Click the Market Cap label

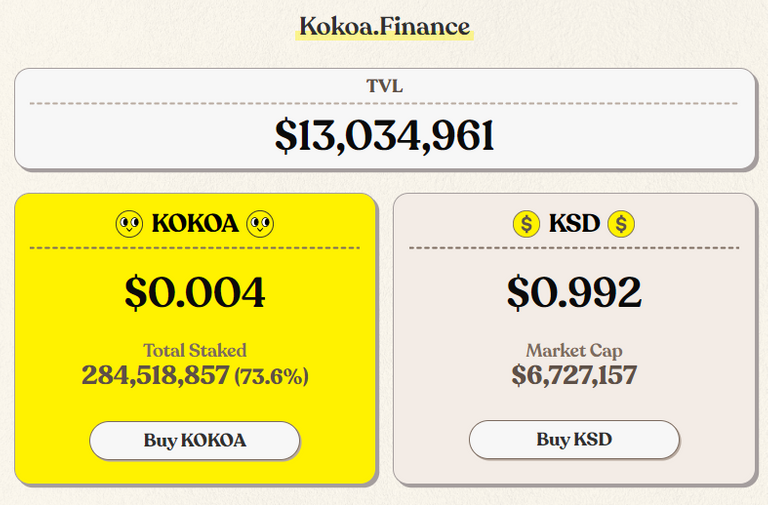click(574, 351)
